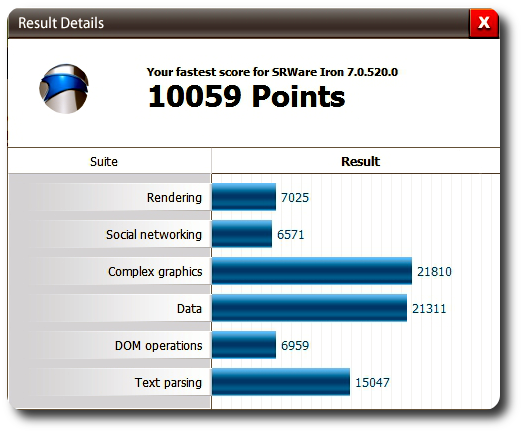523x433 pixels.
Task: Click the Rendering result bar
Action: click(244, 197)
